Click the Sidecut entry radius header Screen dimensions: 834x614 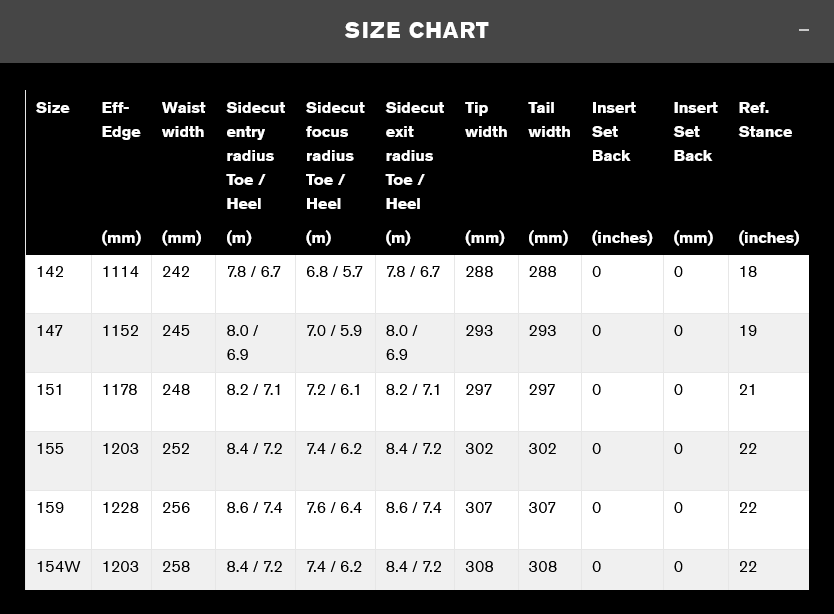click(255, 155)
